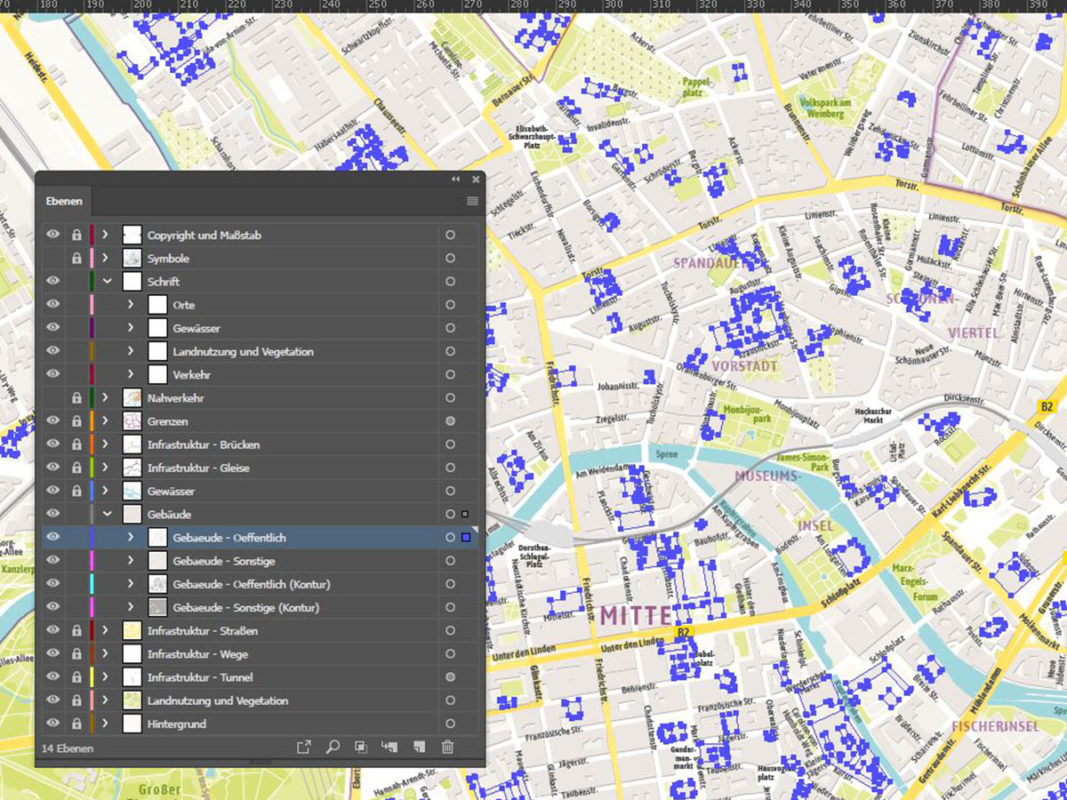Open the Ebenen panel menu icon

pos(470,201)
